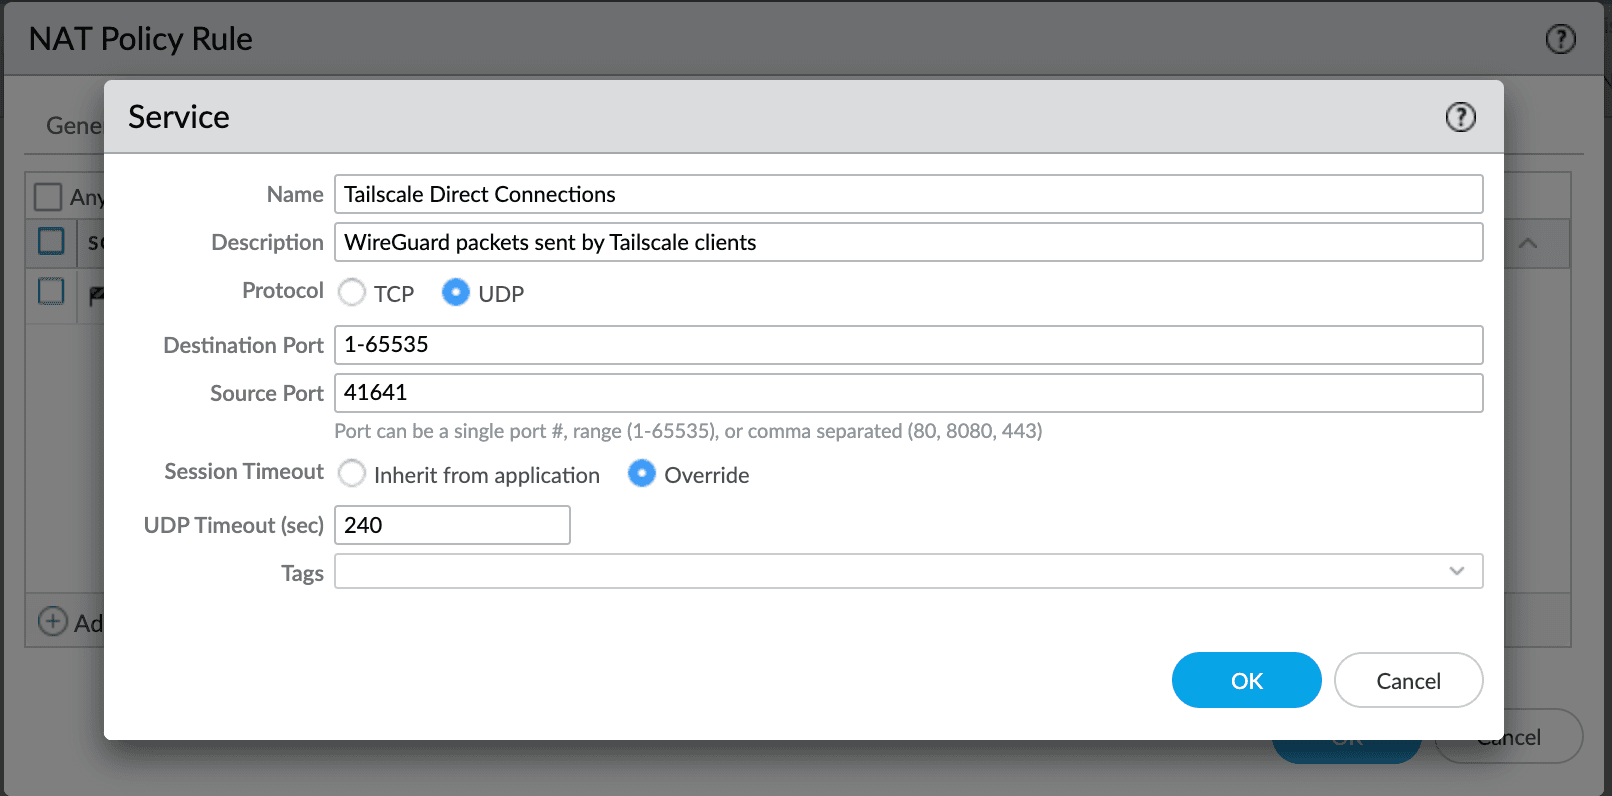Image resolution: width=1612 pixels, height=796 pixels.
Task: Select the Override session timeout option
Action: (642, 474)
